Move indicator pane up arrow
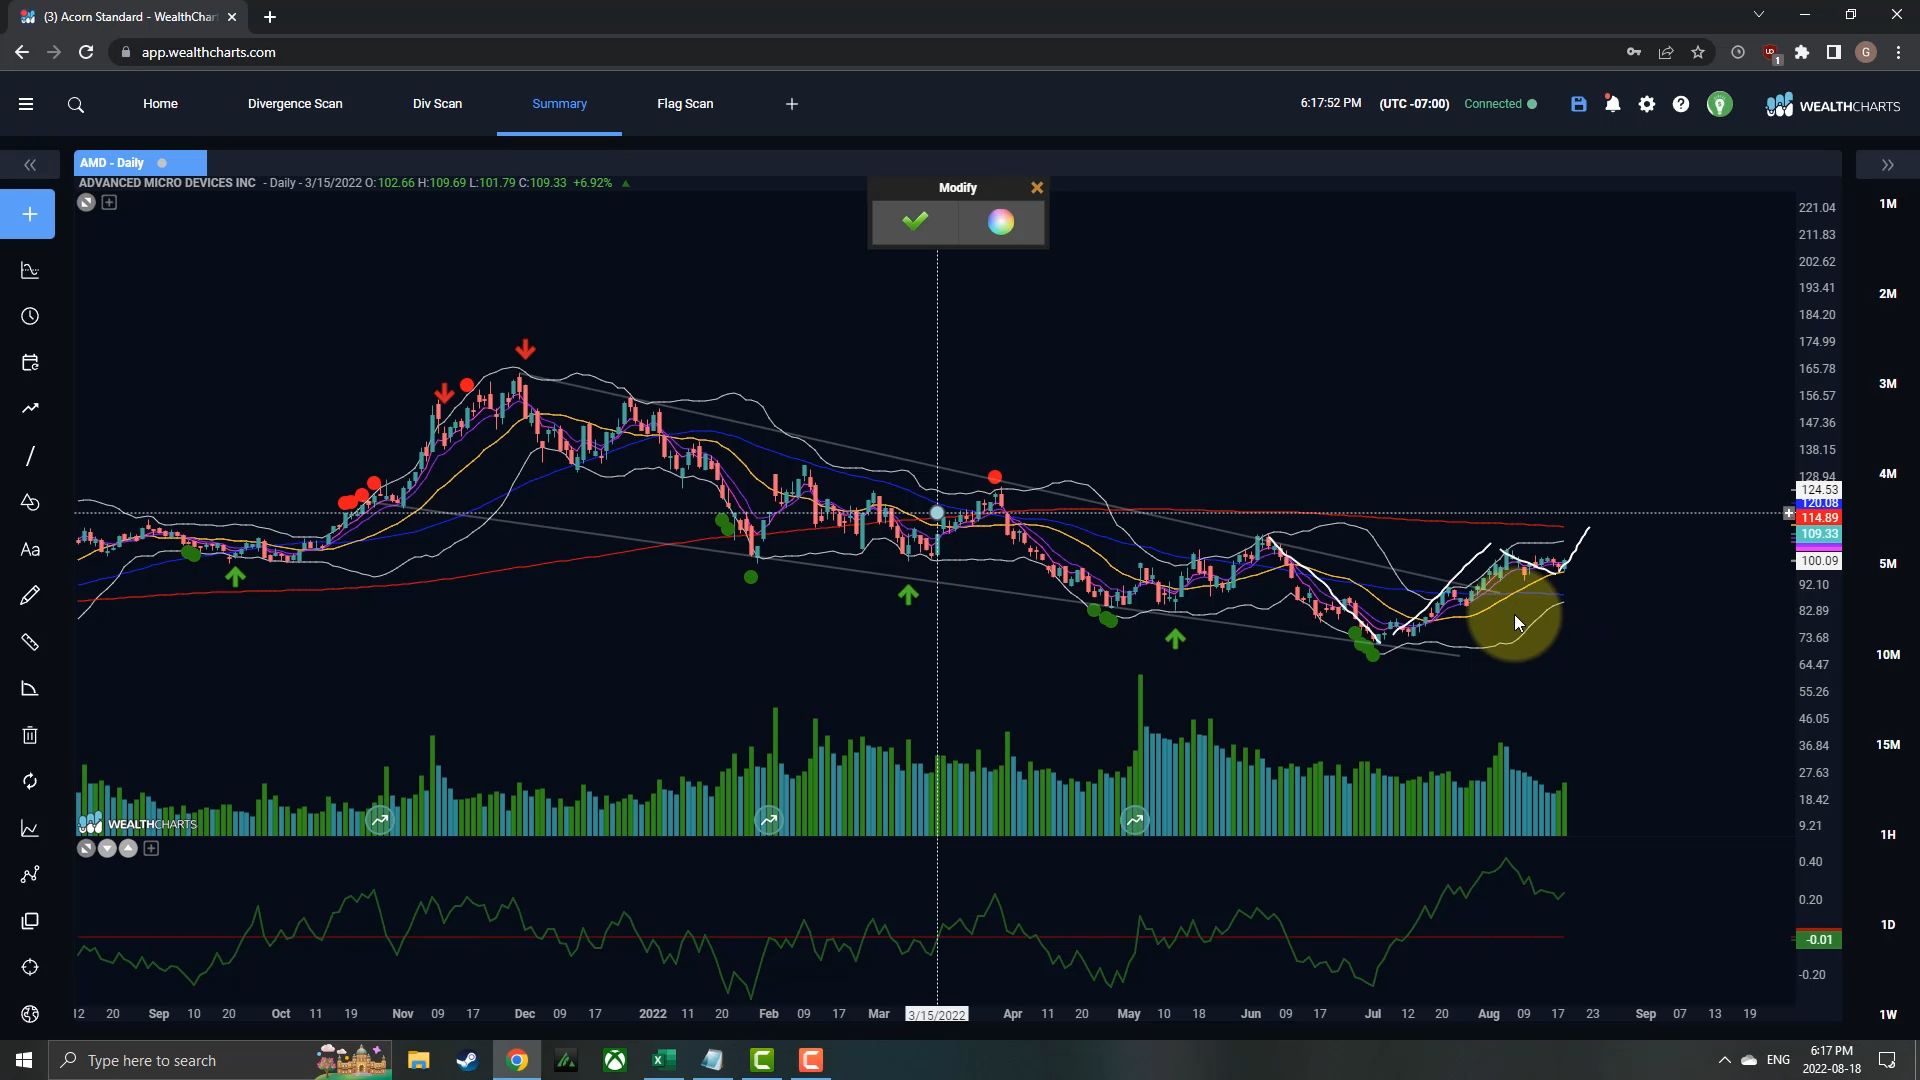The height and width of the screenshot is (1080, 1920). tap(128, 848)
